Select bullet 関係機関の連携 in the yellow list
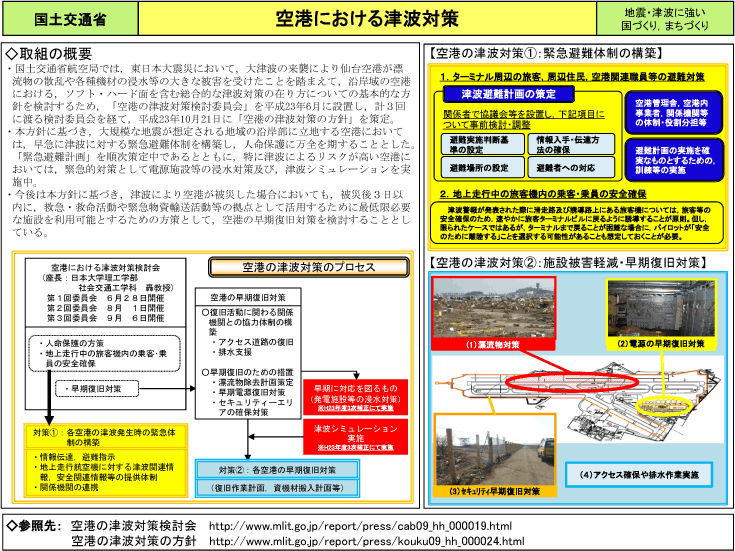The height and width of the screenshot is (551, 735). (68, 487)
